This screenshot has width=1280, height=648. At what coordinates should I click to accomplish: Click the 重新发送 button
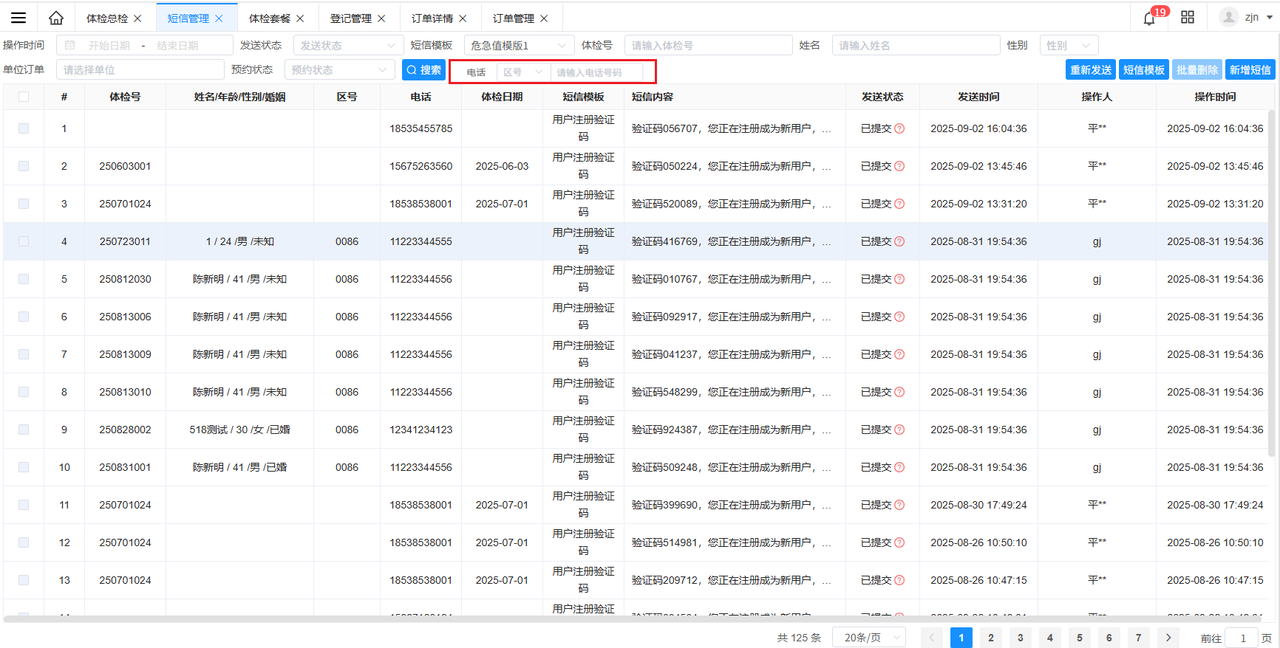coord(1091,70)
